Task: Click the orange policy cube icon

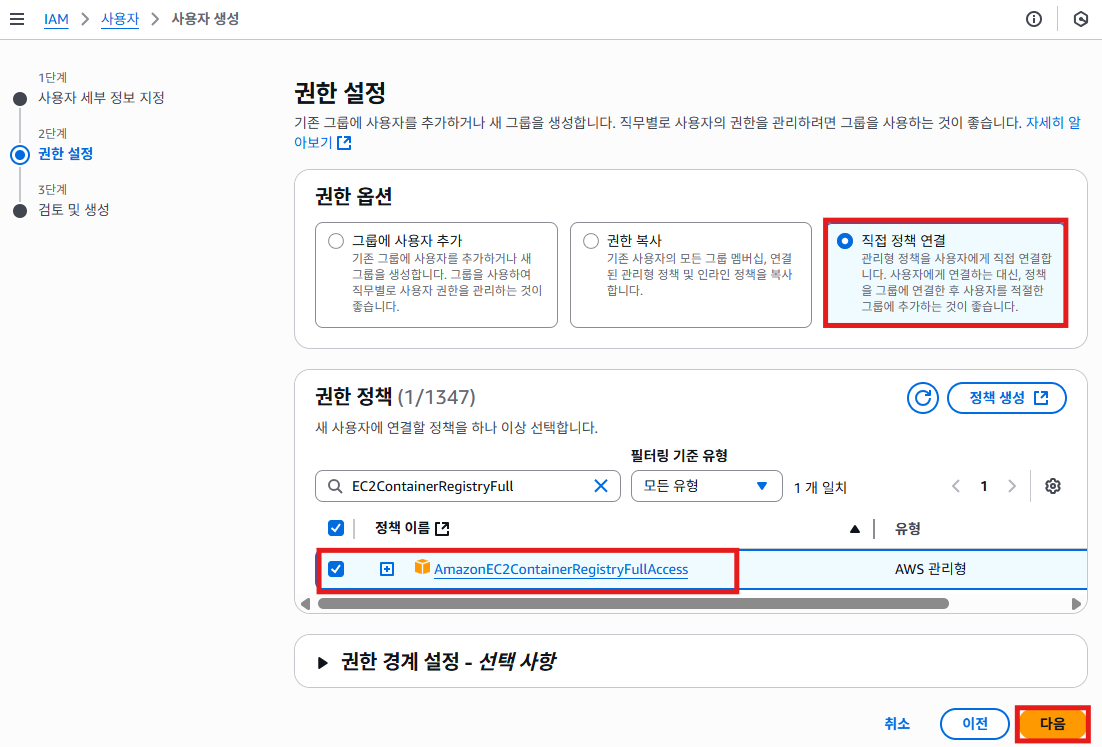Action: click(422, 567)
